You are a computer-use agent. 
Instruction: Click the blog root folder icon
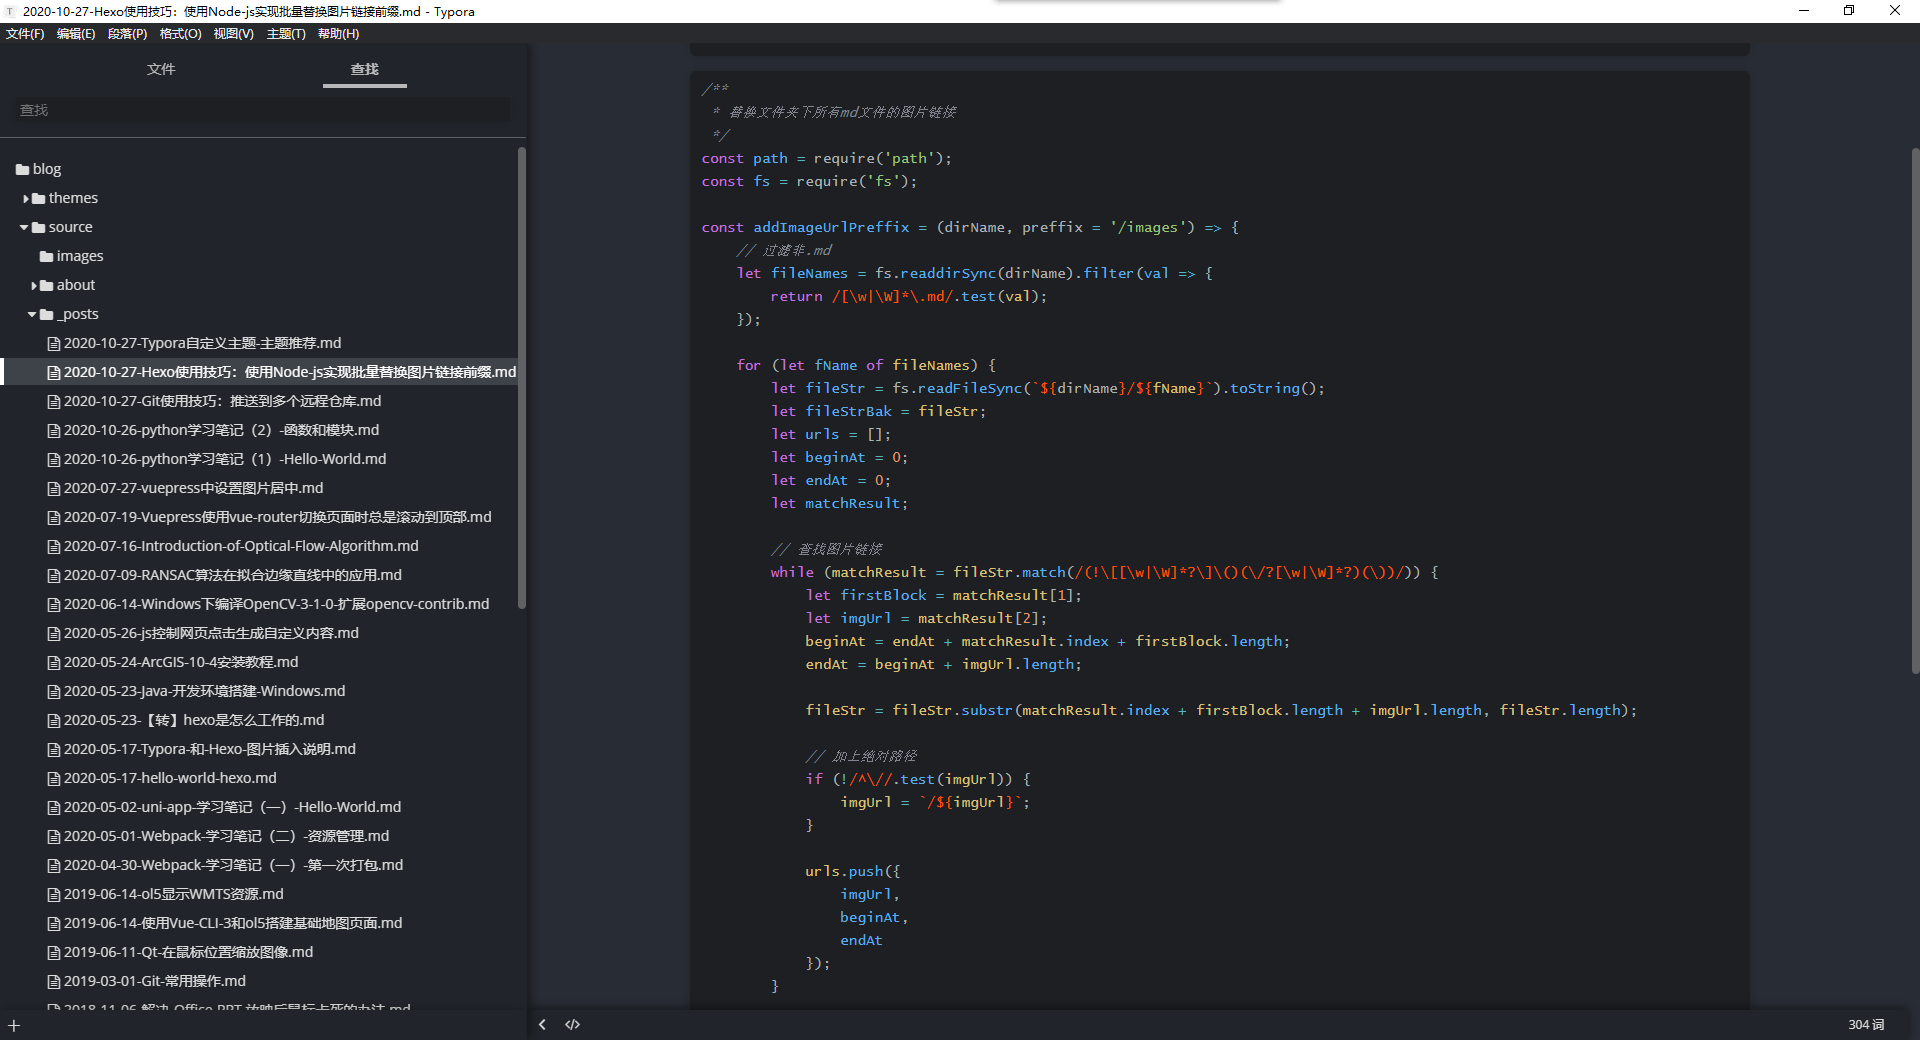pos(22,170)
